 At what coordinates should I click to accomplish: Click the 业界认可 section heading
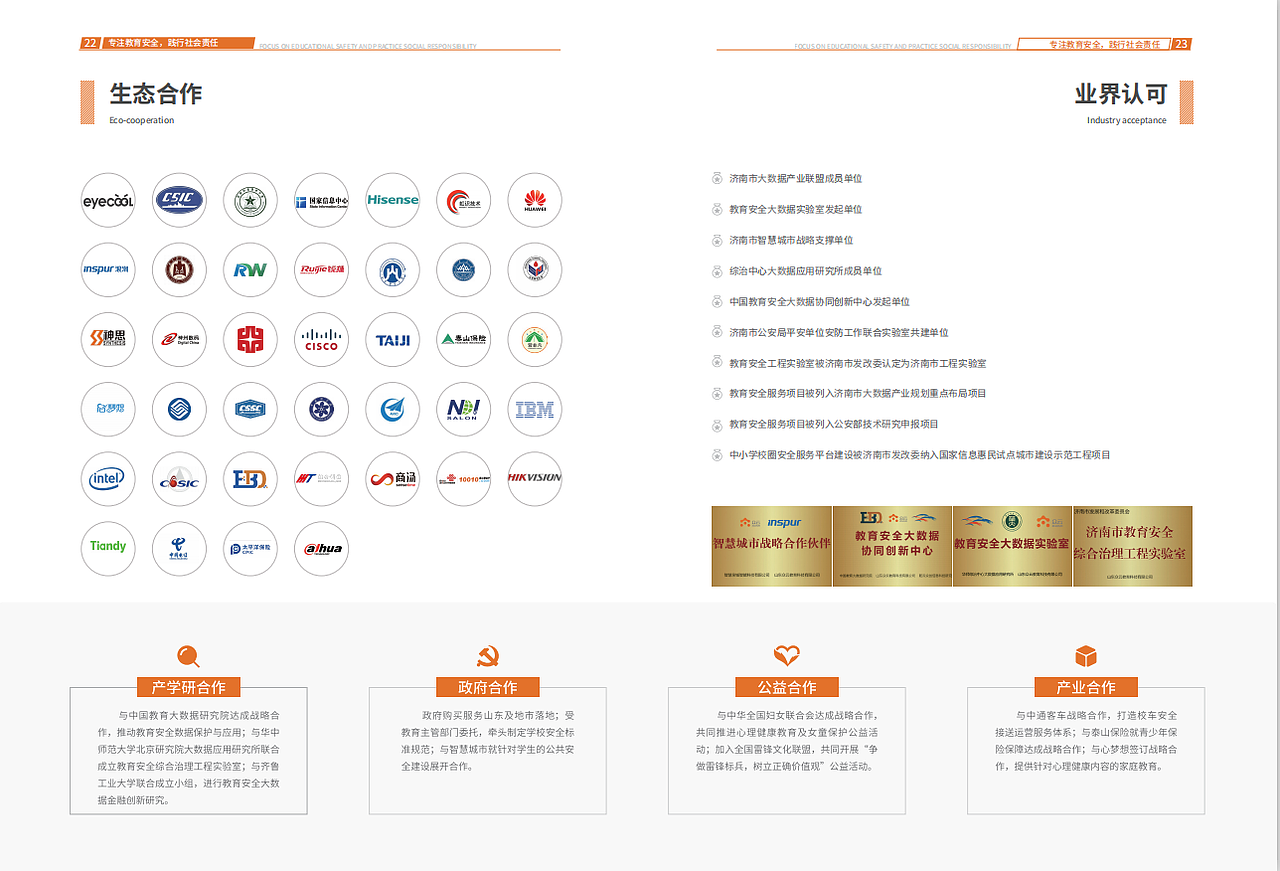[x=1120, y=94]
